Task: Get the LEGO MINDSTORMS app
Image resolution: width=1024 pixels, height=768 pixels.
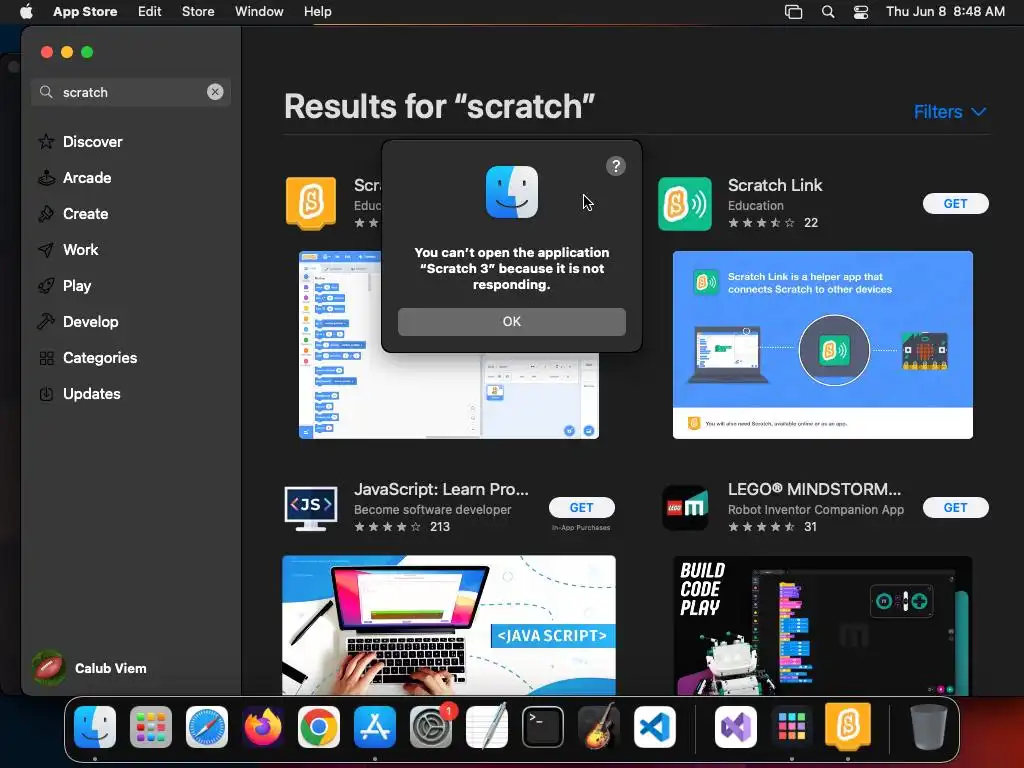Action: click(955, 507)
